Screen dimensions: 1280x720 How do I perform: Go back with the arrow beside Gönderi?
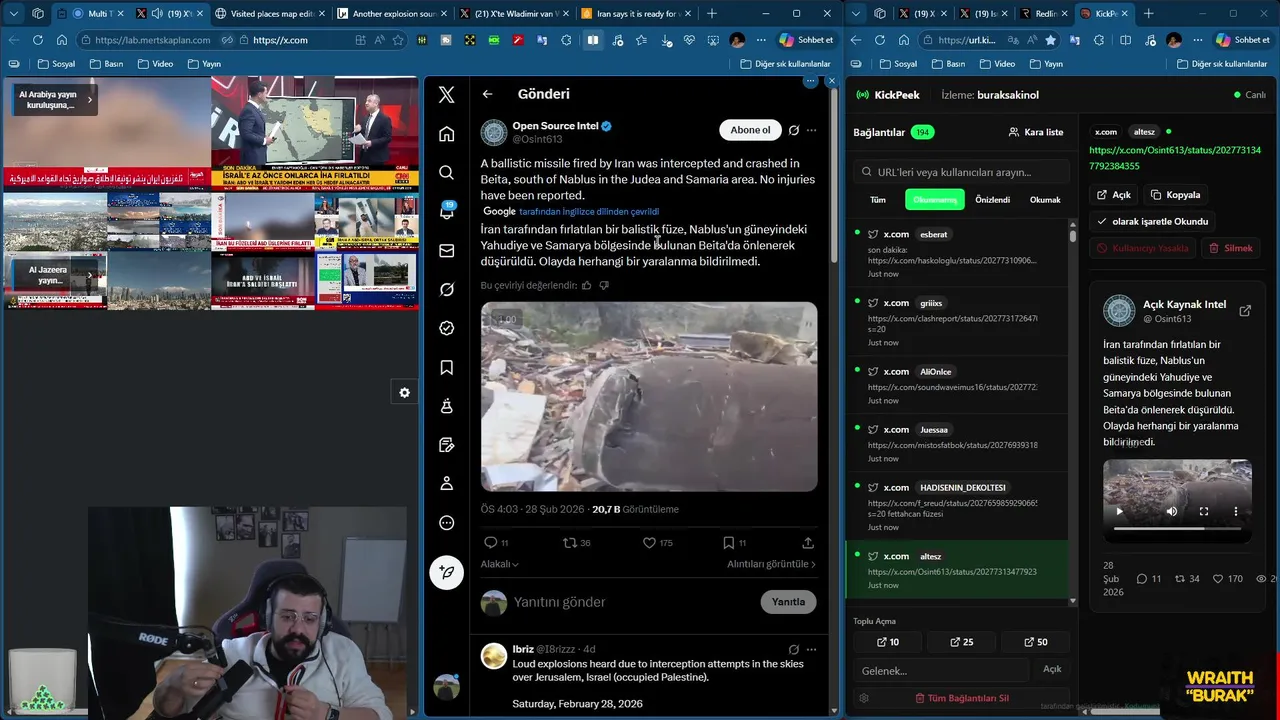click(487, 94)
